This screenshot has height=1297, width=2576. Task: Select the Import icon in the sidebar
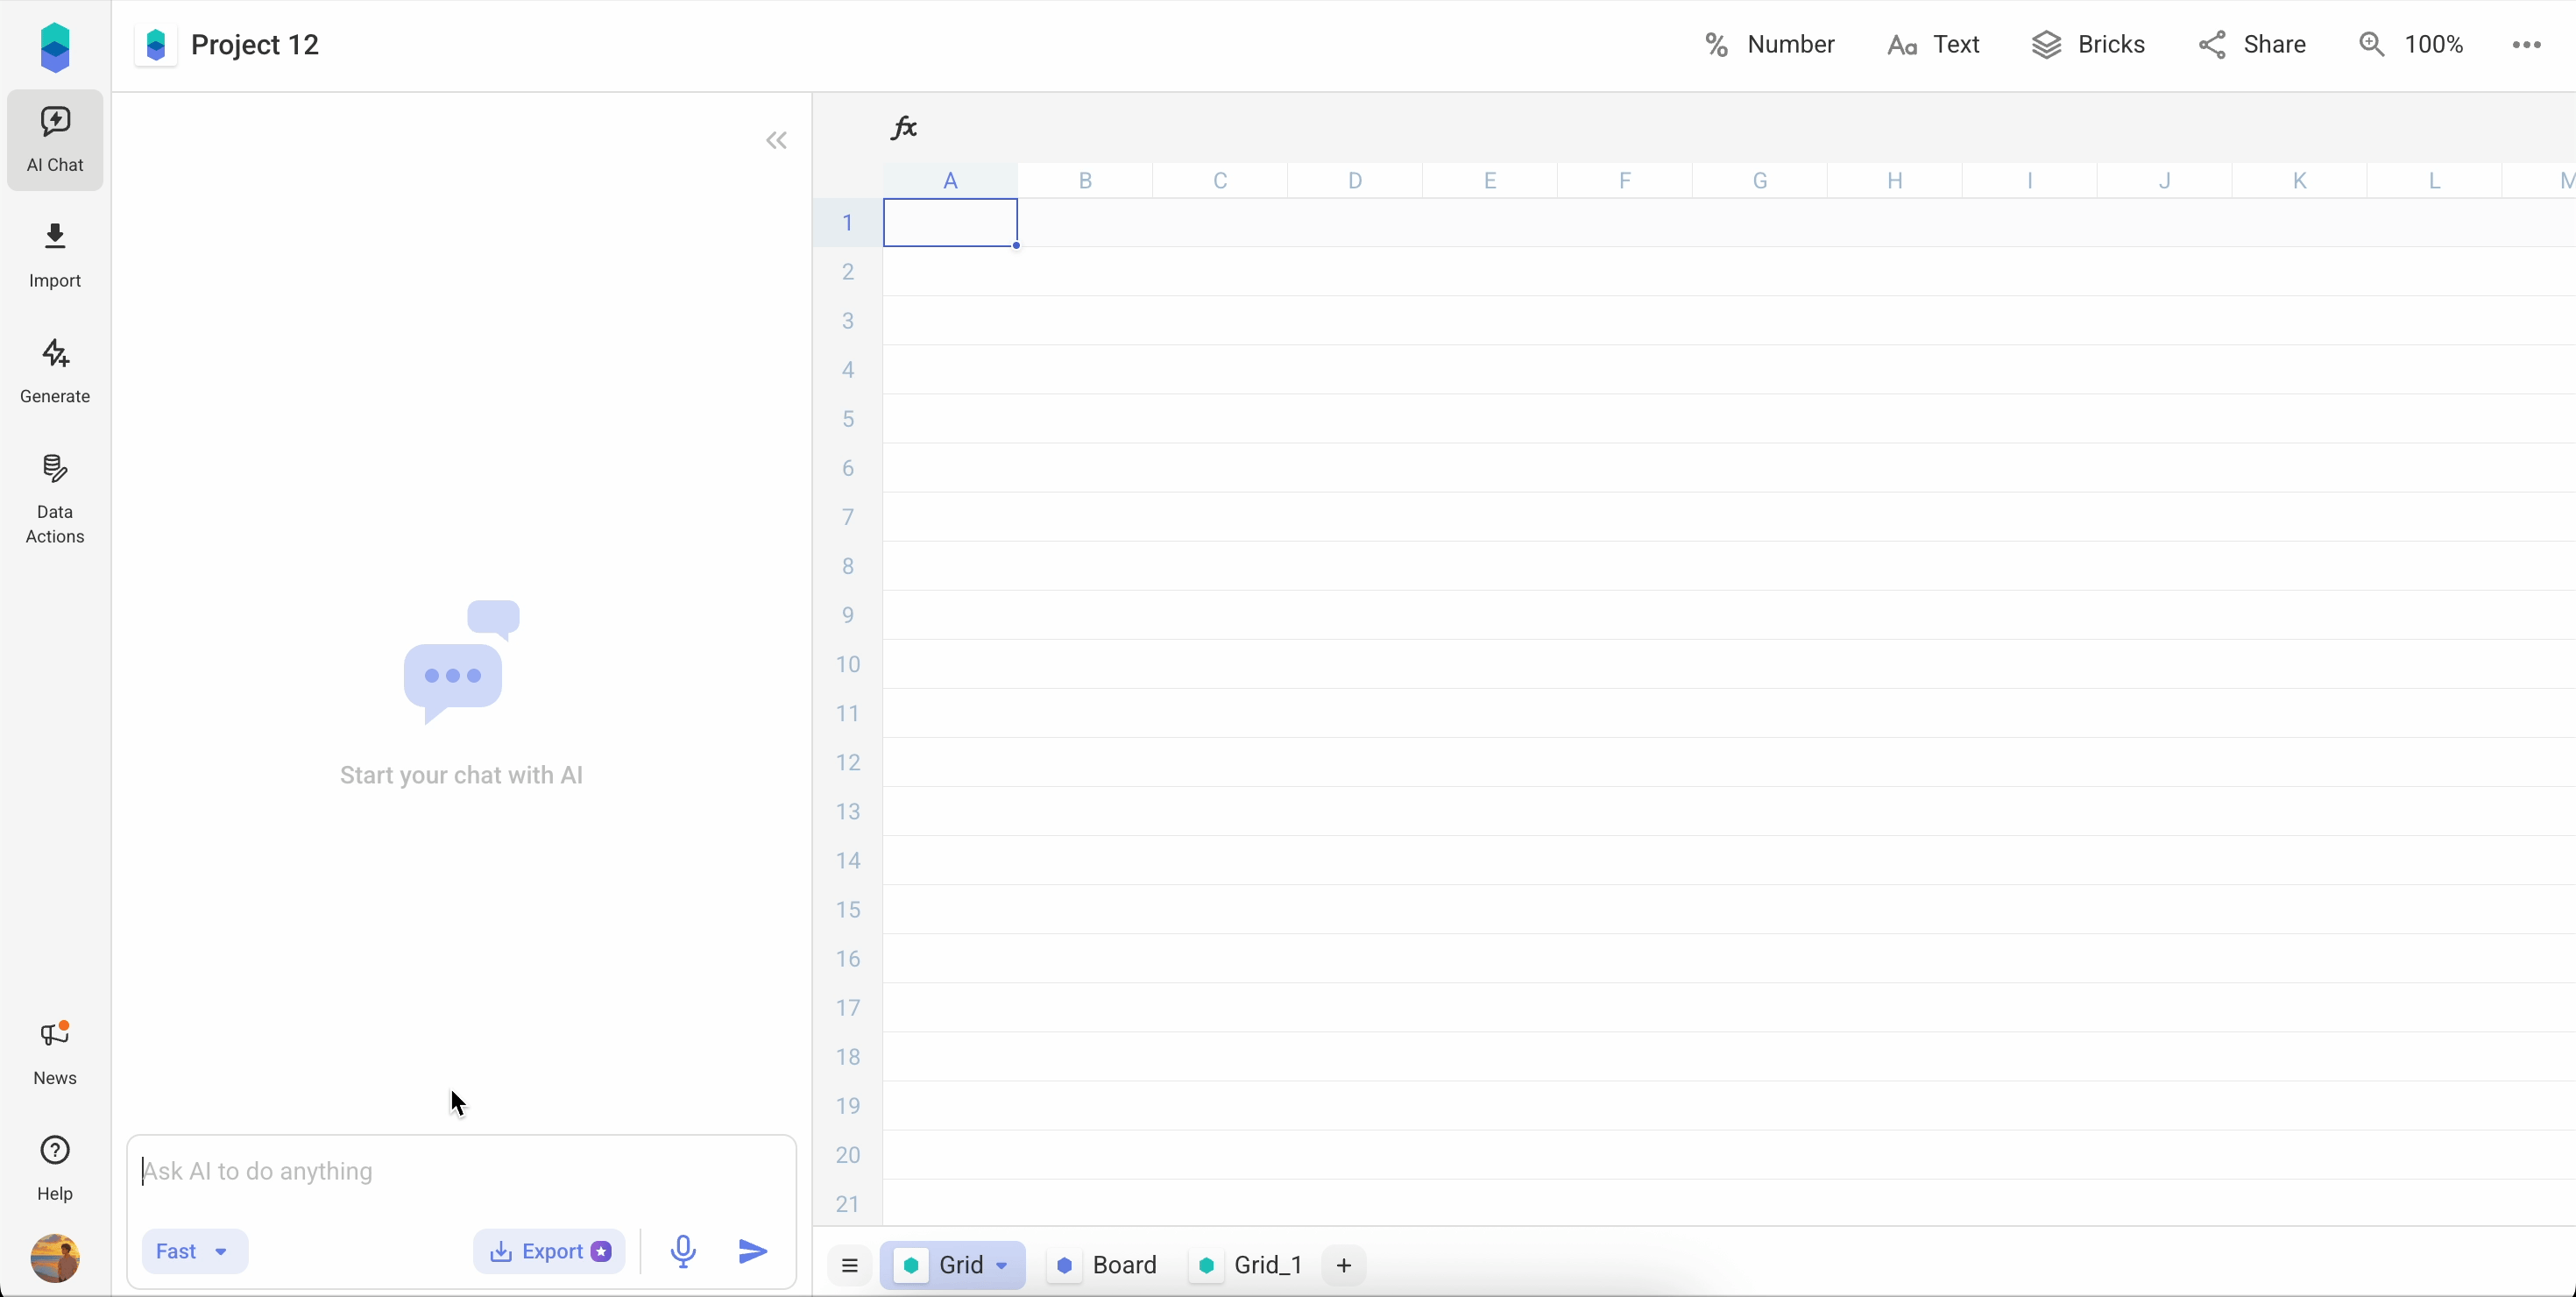tap(54, 253)
